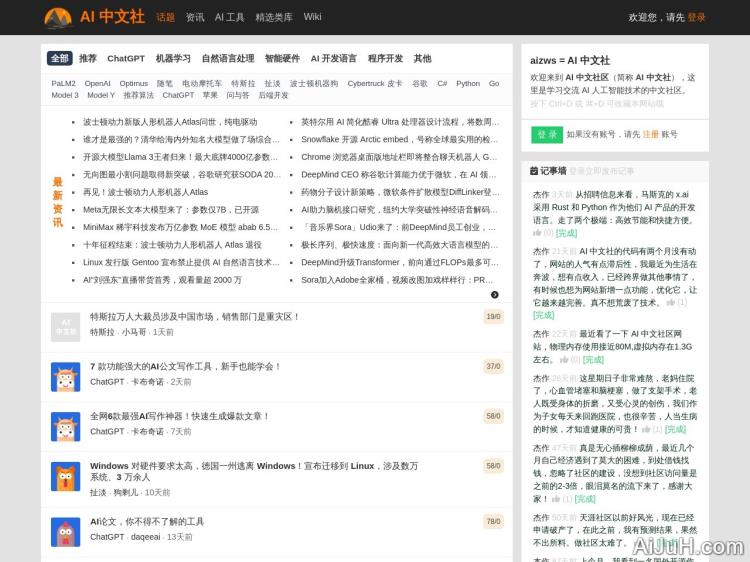Click fox avatar beside Windows 对硬件要求太高 post

pos(66,476)
